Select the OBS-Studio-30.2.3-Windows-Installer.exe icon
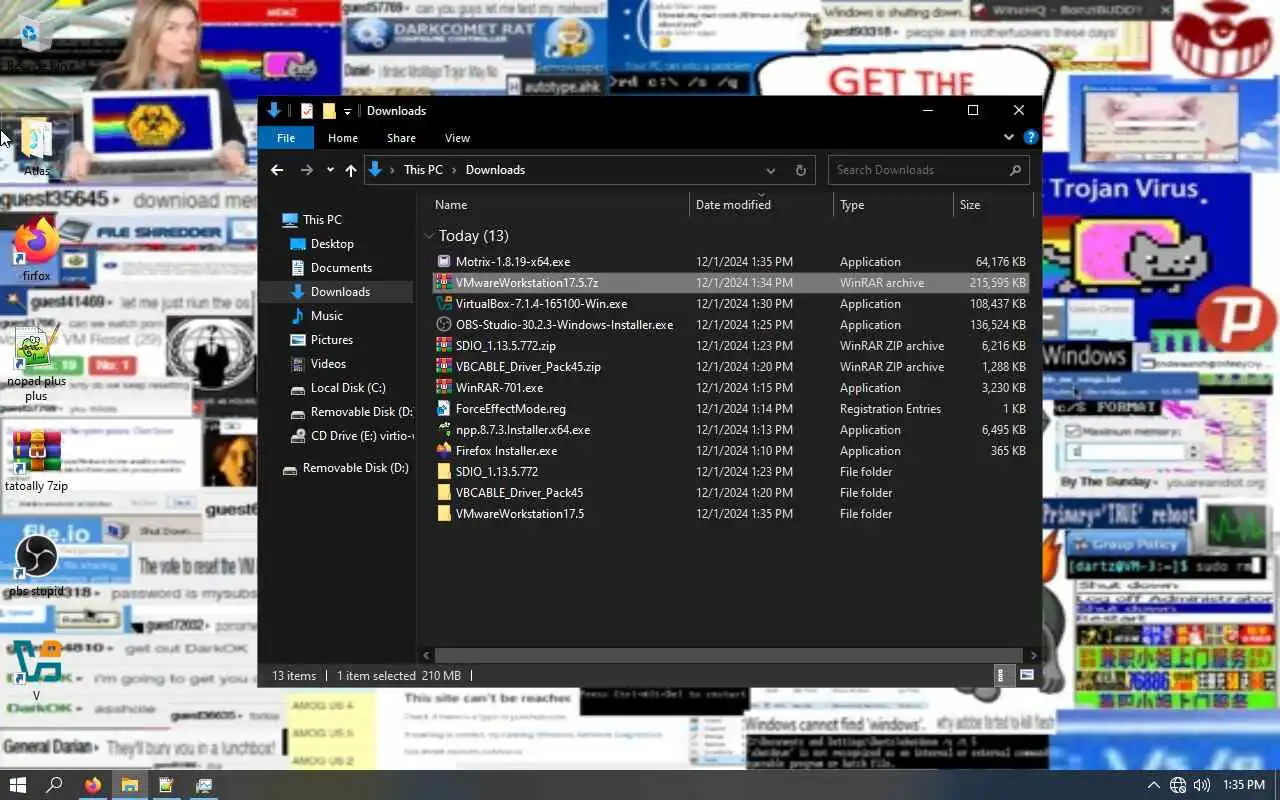This screenshot has height=800, width=1280. pyautogui.click(x=445, y=325)
